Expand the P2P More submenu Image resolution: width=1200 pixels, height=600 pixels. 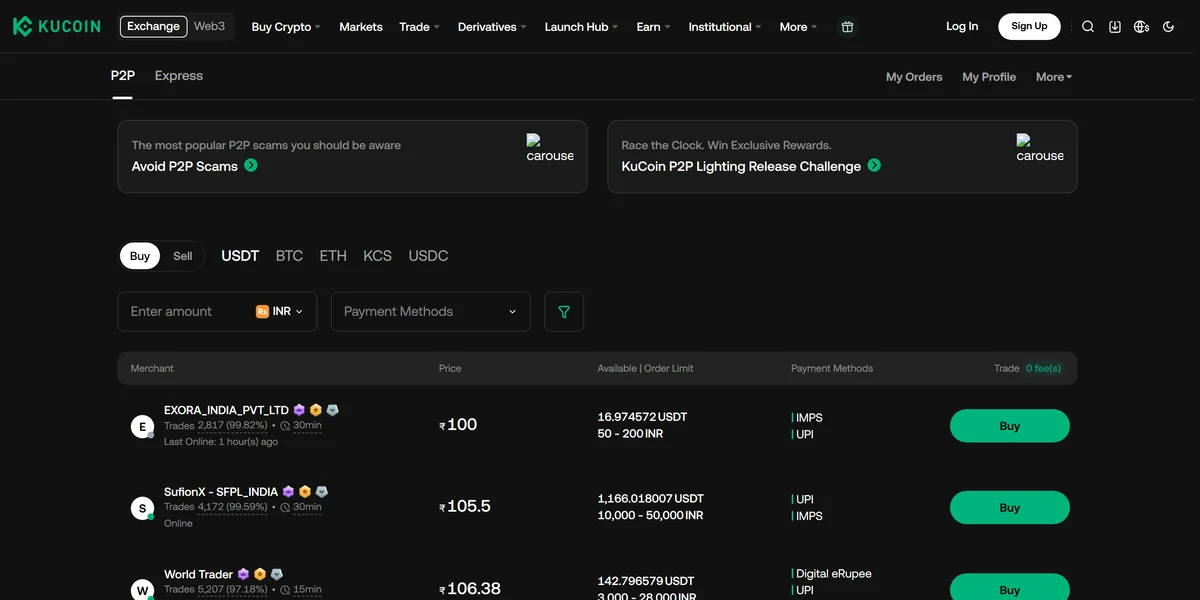(x=1054, y=77)
